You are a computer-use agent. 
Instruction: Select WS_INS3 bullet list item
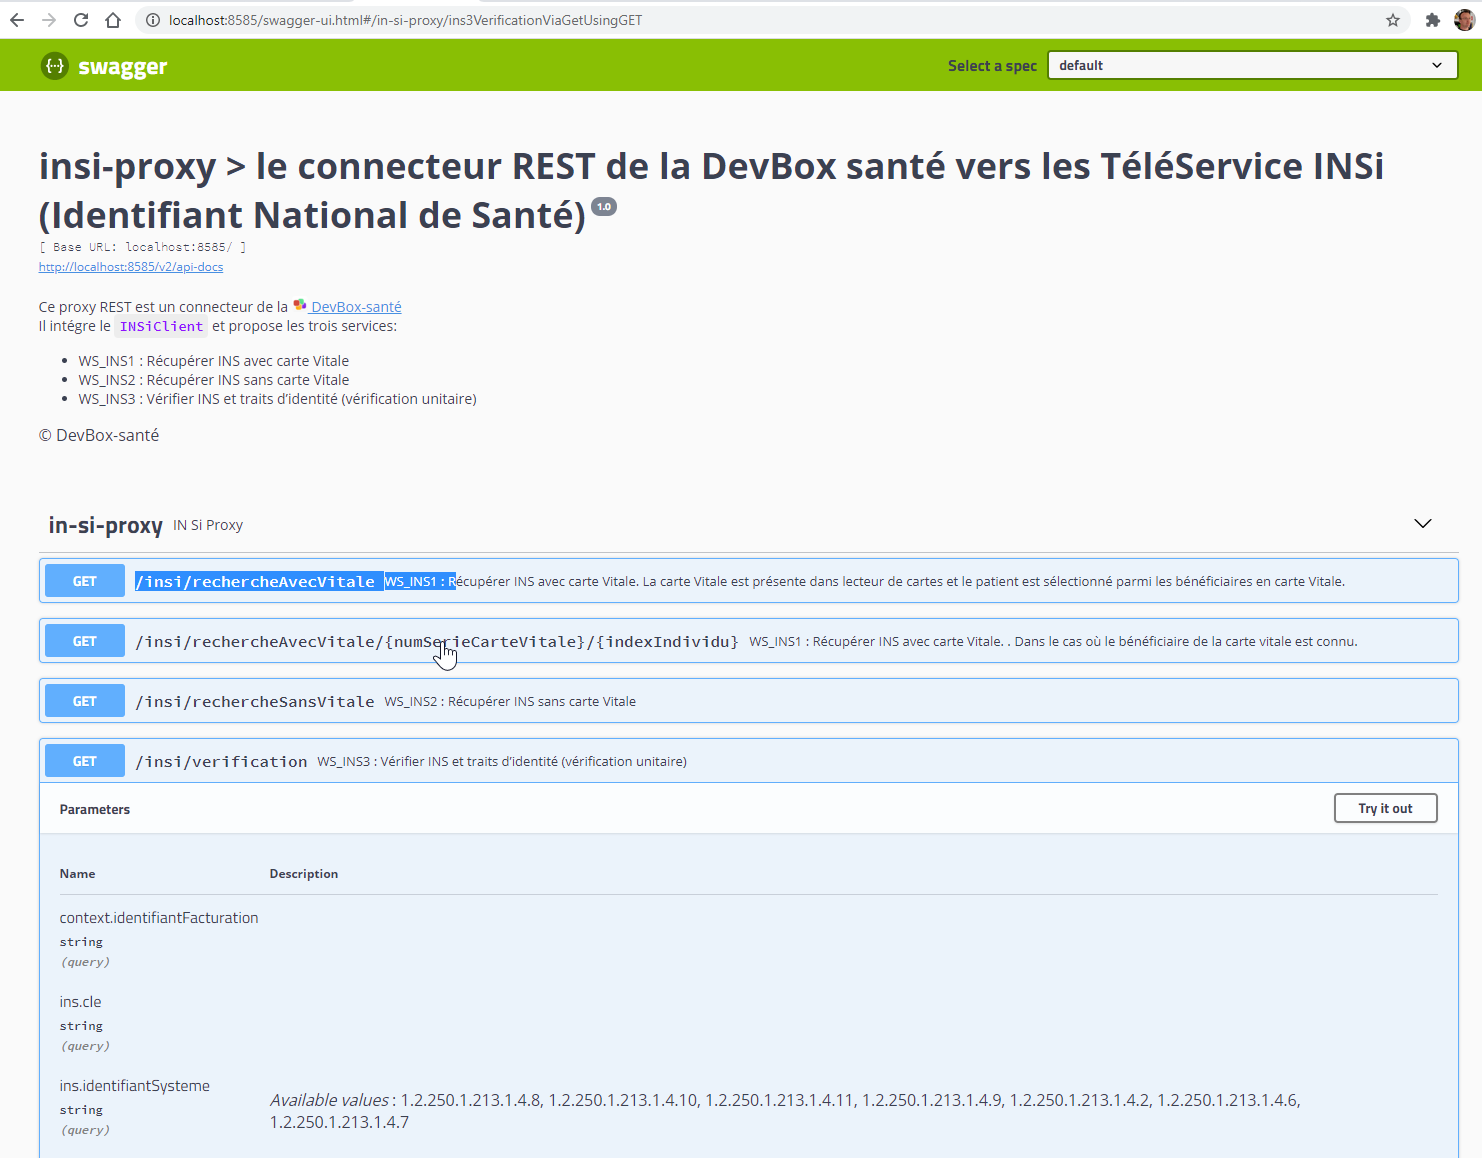coord(277,399)
